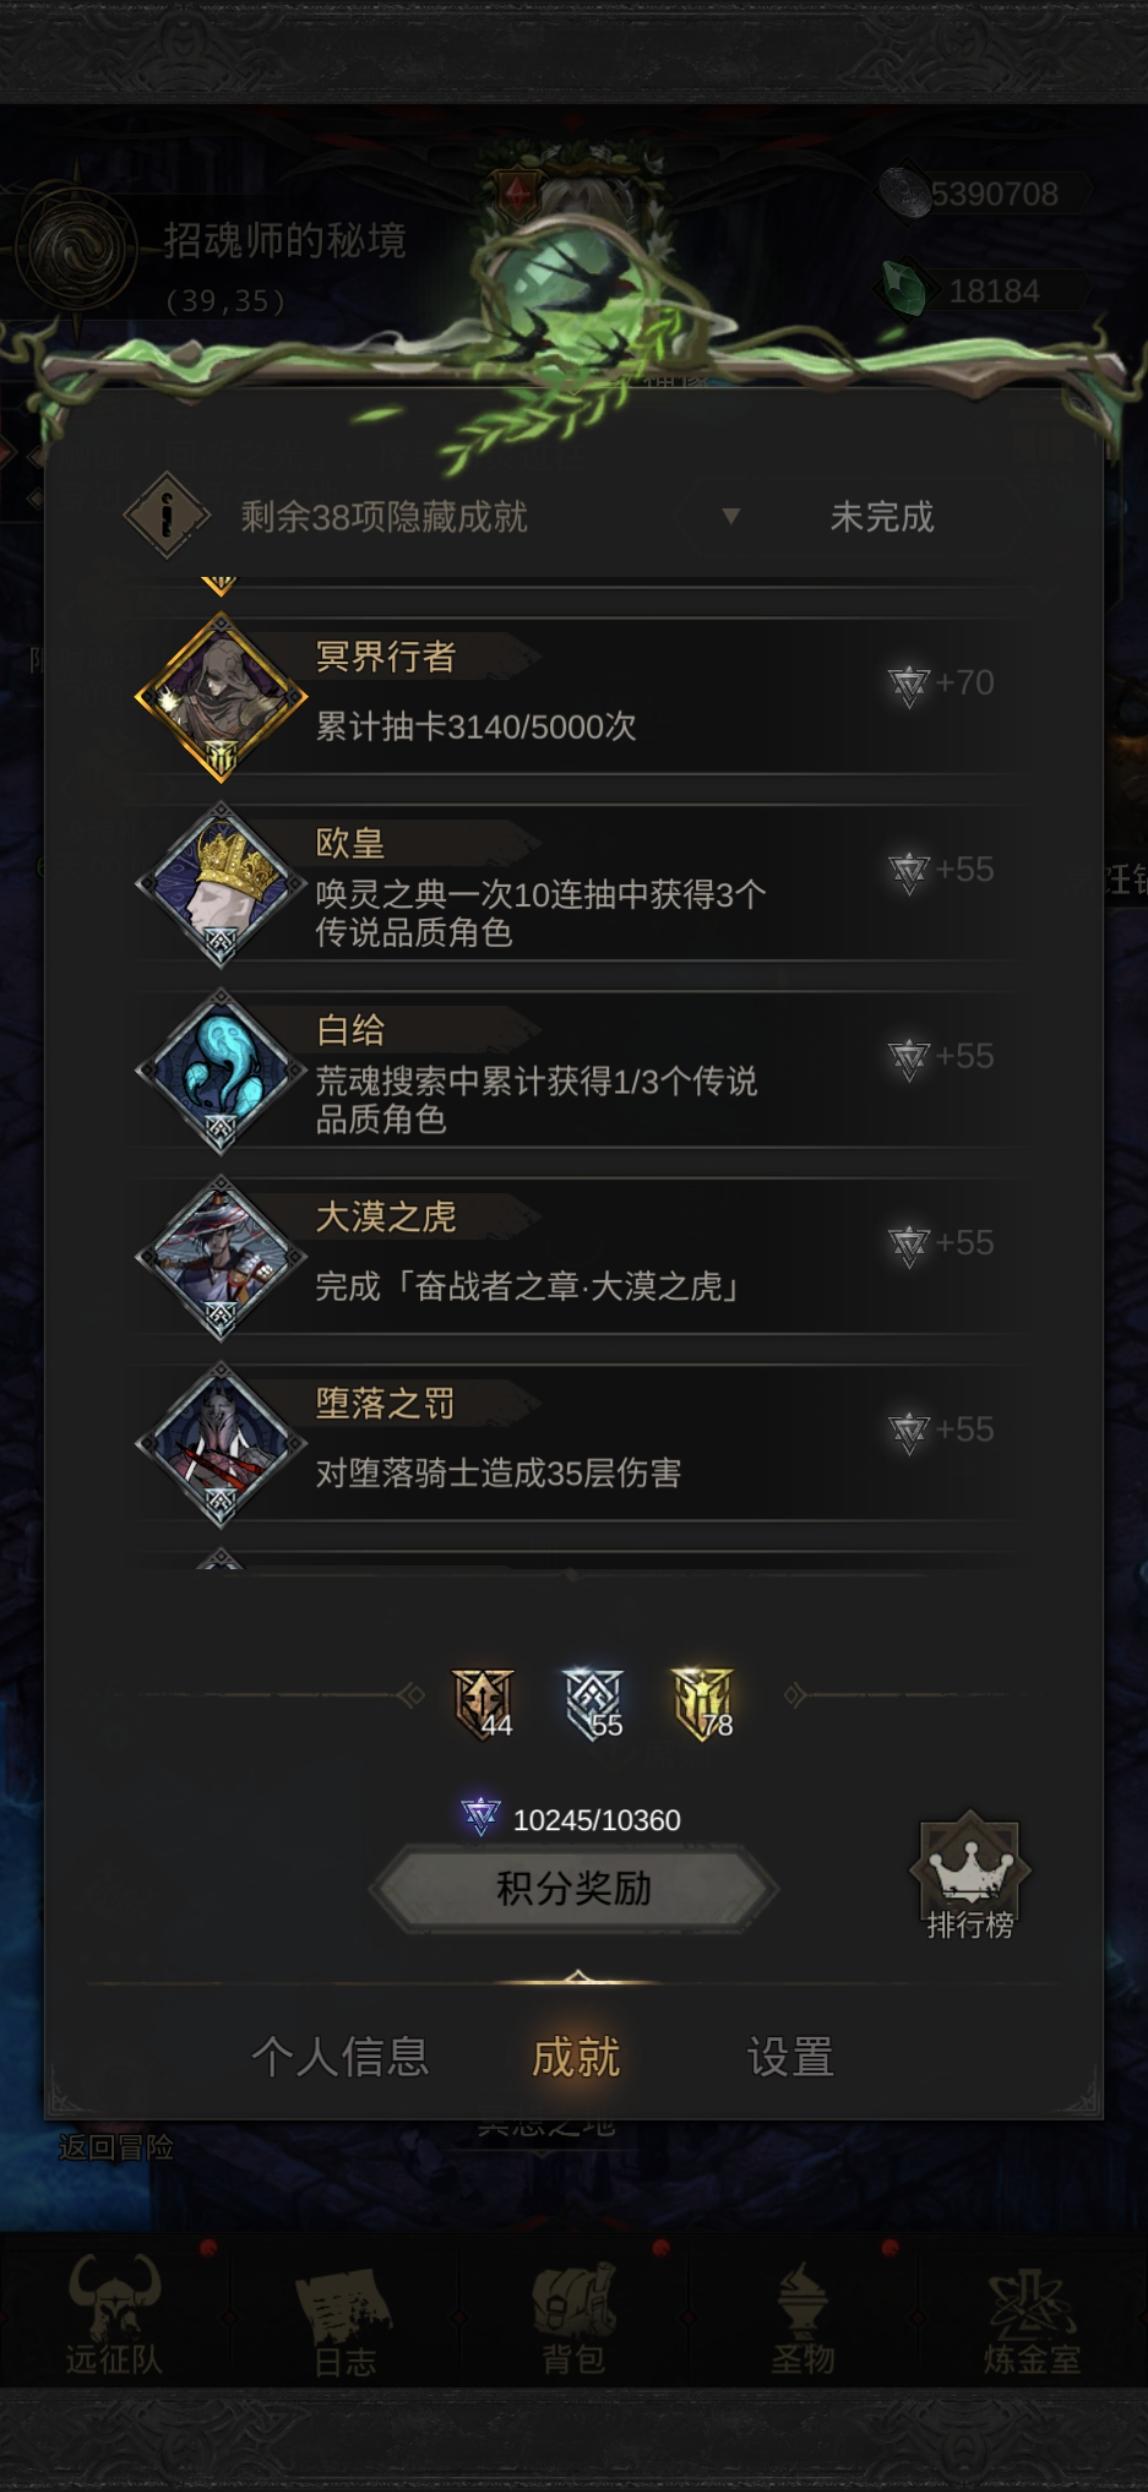Tap the 堕落之罚 knight icon
This screenshot has width=1148, height=2492.
[x=221, y=1445]
